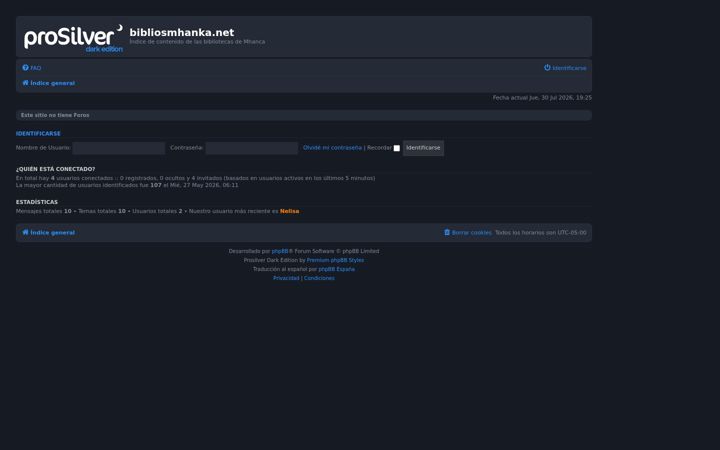
Task: Open phpBB link in footer credits
Action: coord(280,251)
